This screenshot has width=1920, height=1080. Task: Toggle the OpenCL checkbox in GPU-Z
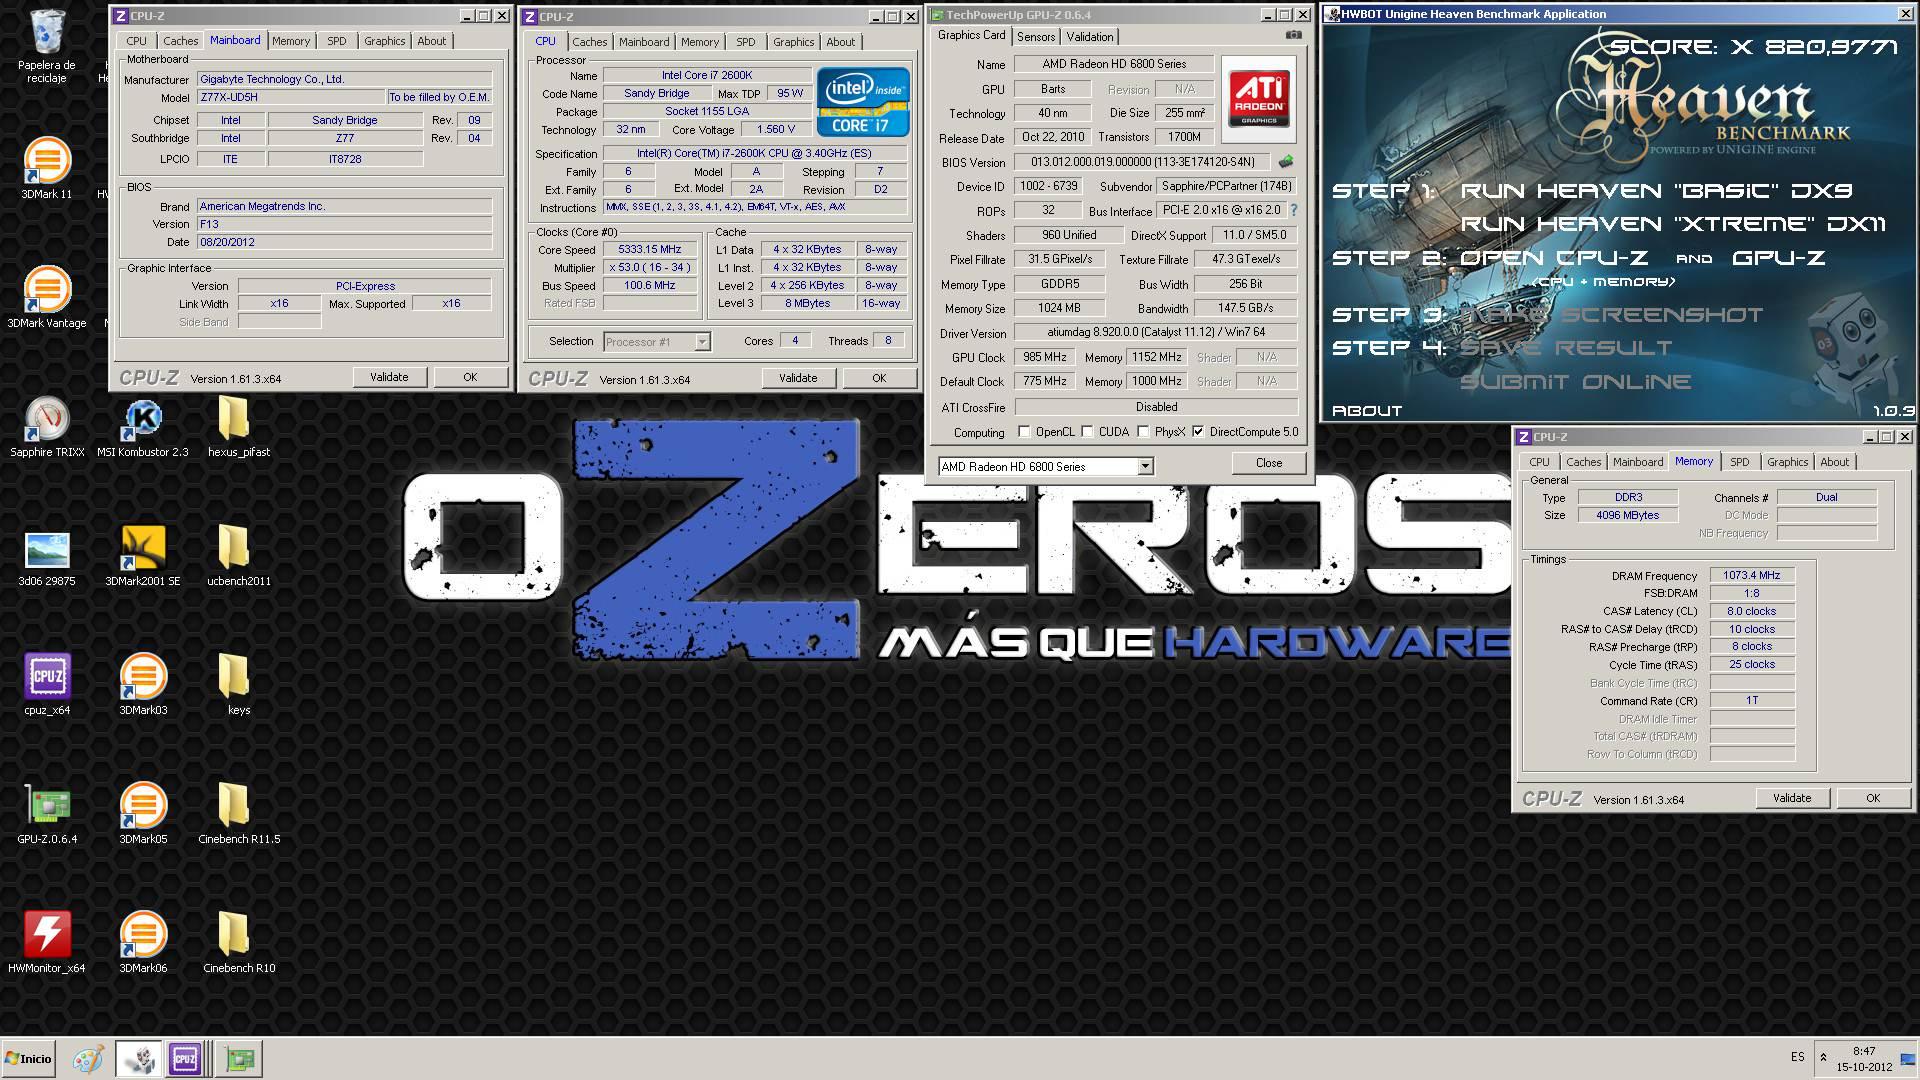(x=1024, y=432)
